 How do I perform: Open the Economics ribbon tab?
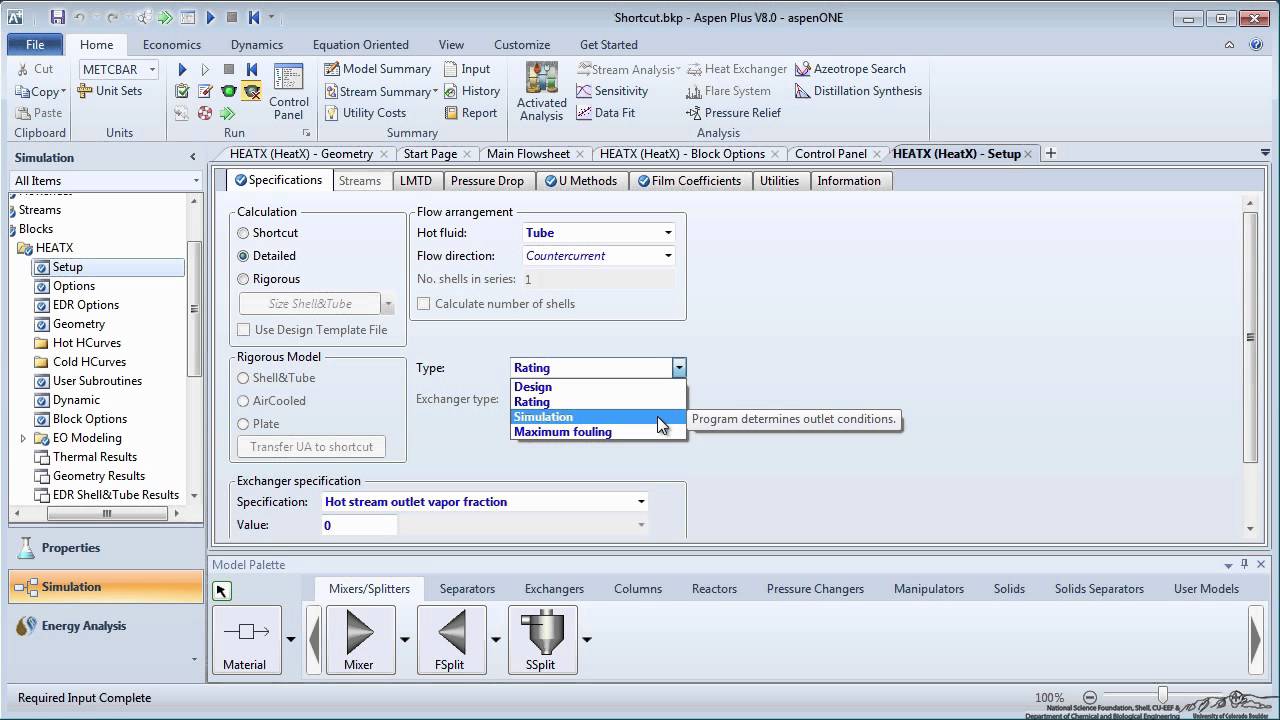click(172, 44)
